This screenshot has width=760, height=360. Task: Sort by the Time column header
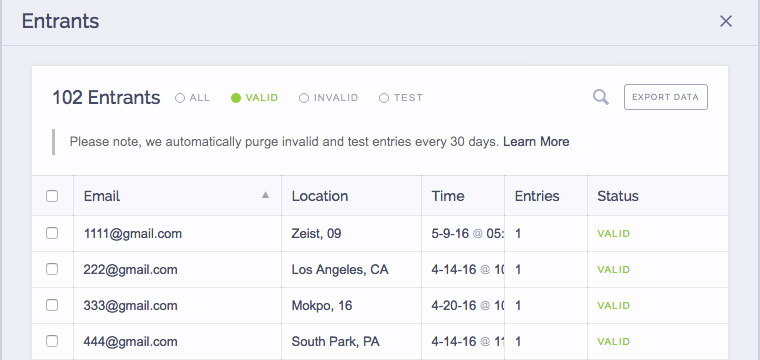[448, 196]
